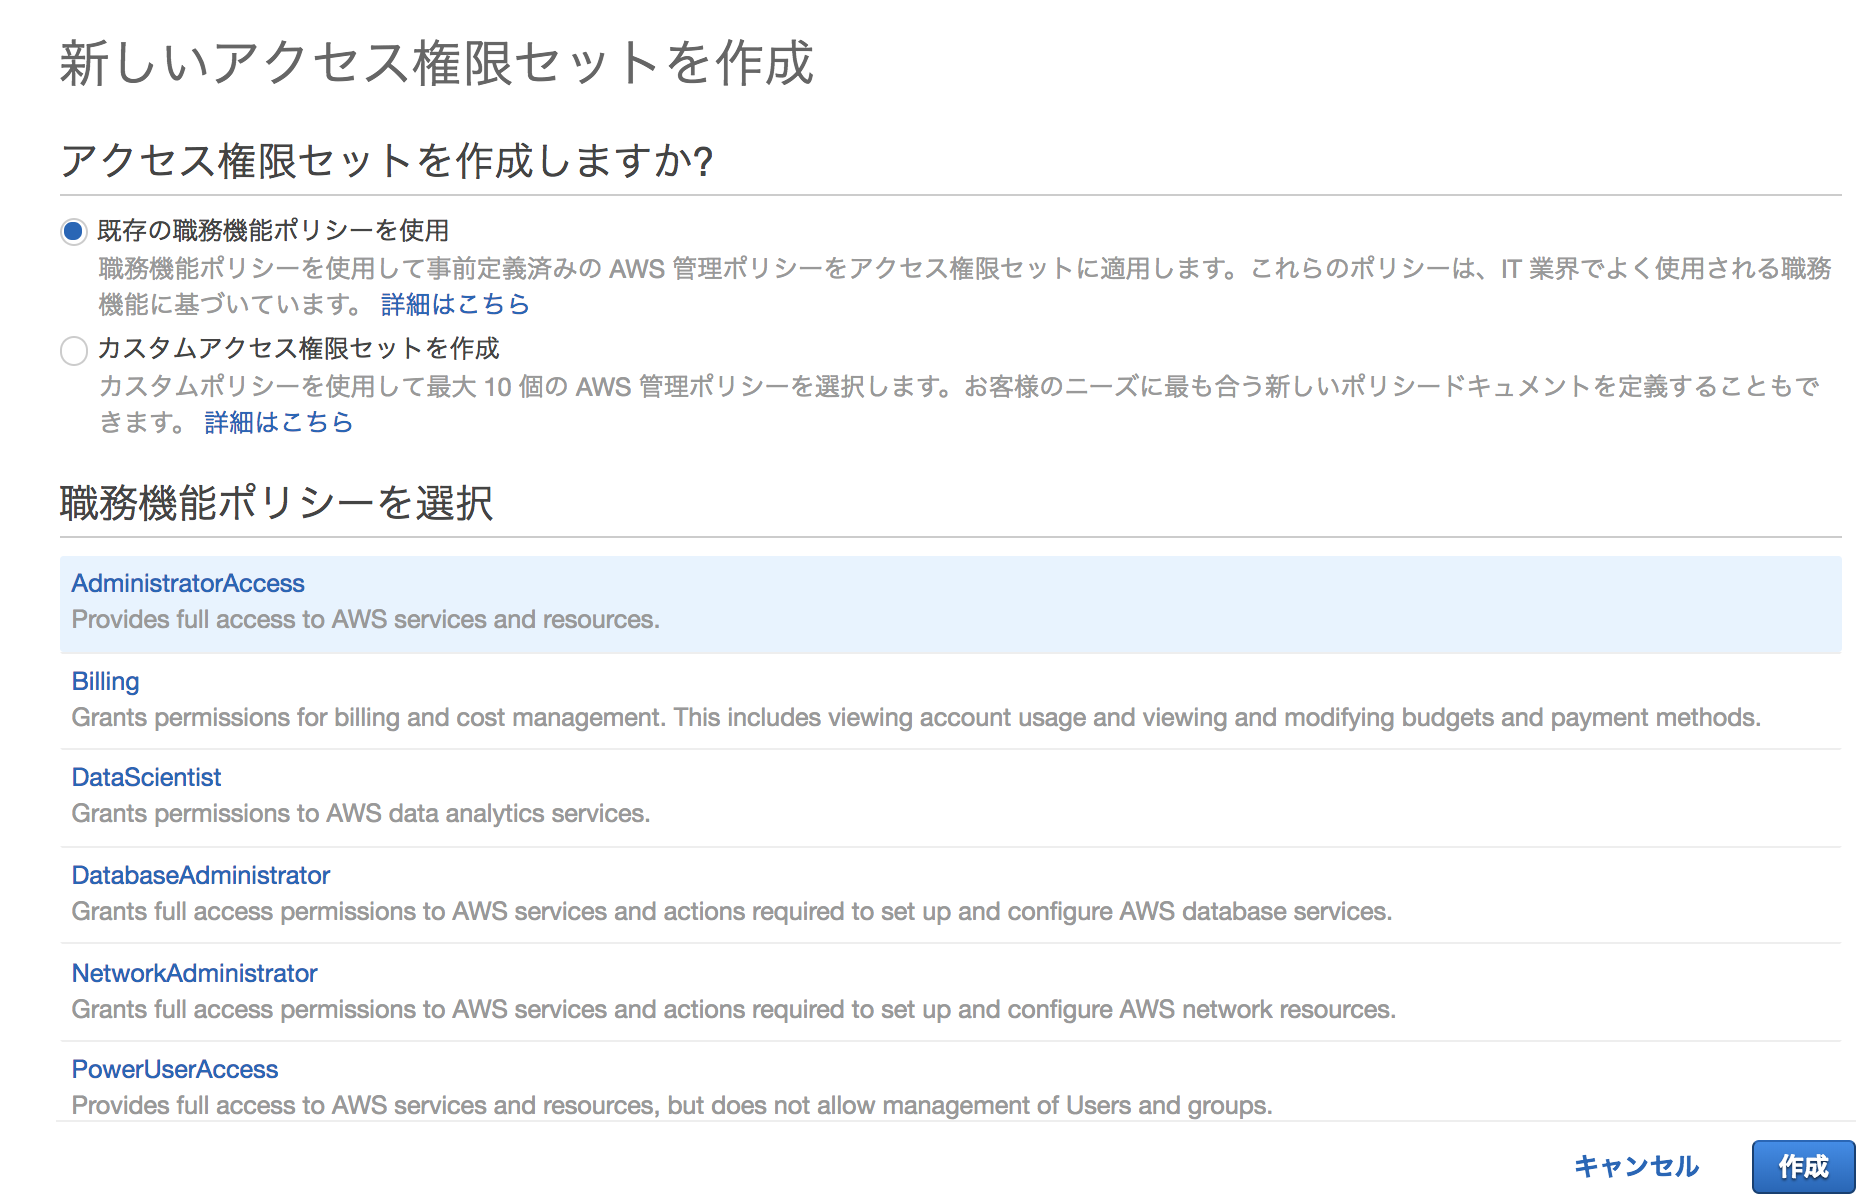Click the キャンセル button
Viewport: 1876px width, 1204px height.
(x=1636, y=1166)
